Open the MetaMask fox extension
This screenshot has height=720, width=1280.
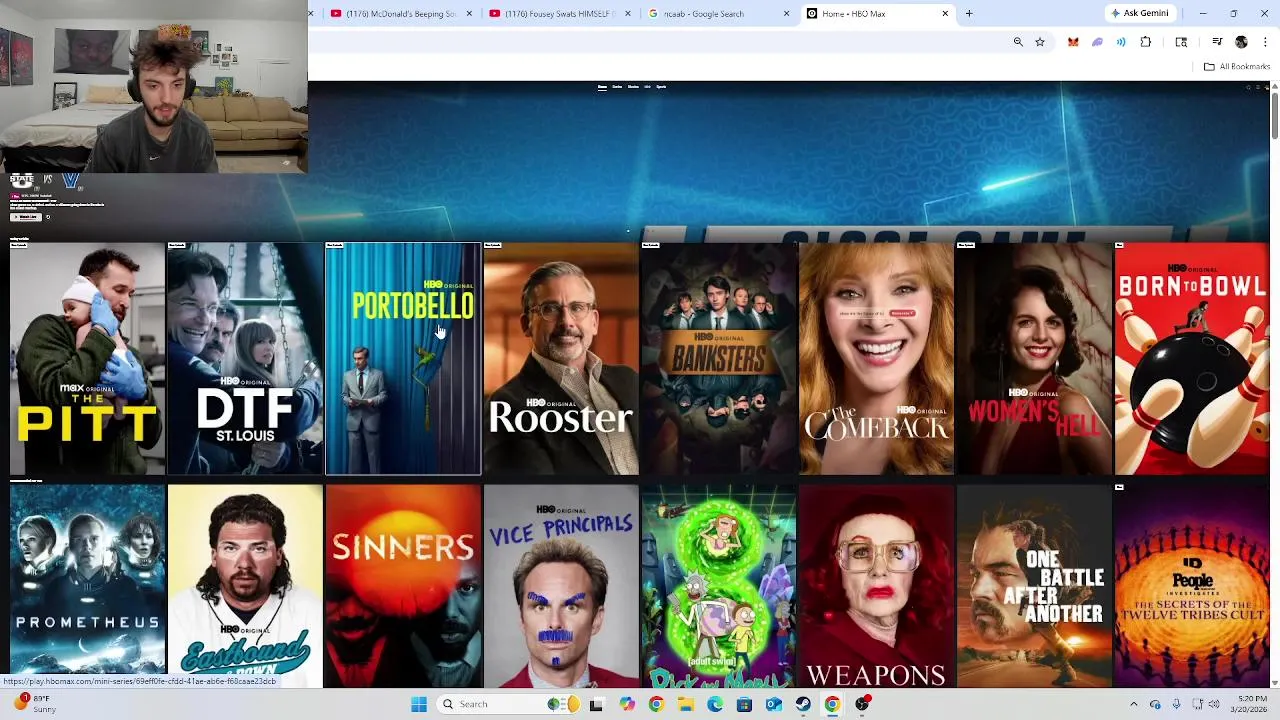(1073, 42)
